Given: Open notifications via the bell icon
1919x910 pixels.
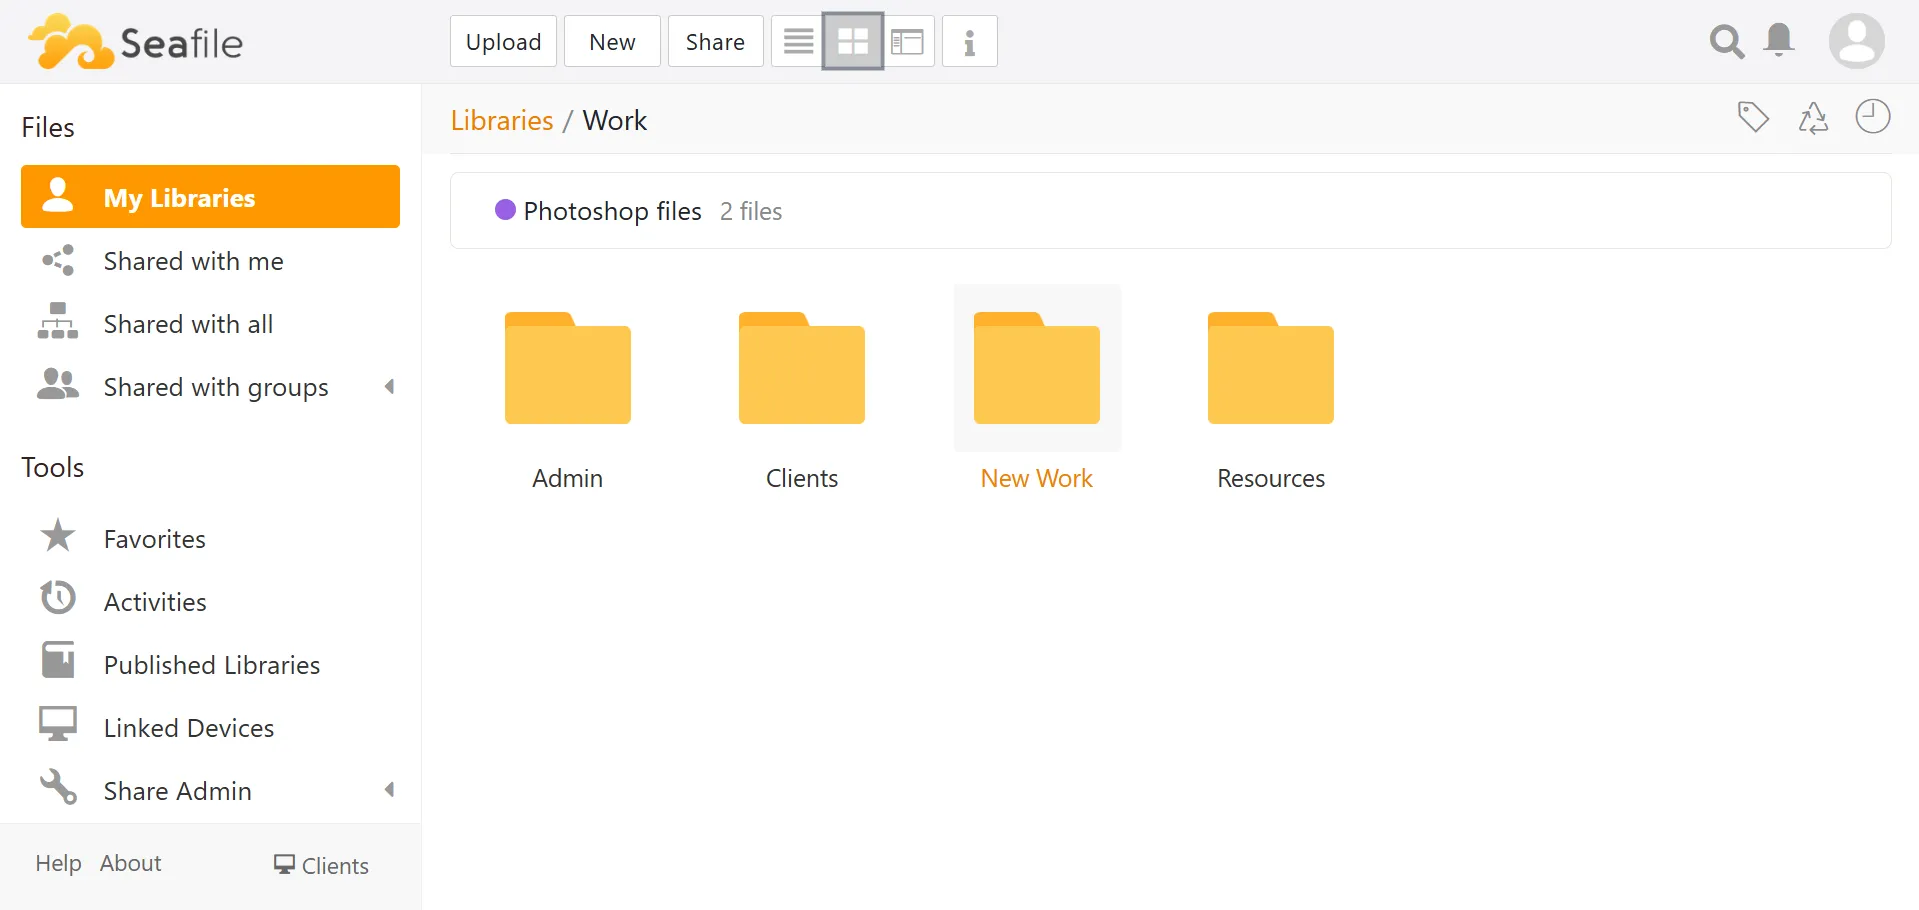Looking at the screenshot, I should pyautogui.click(x=1779, y=41).
